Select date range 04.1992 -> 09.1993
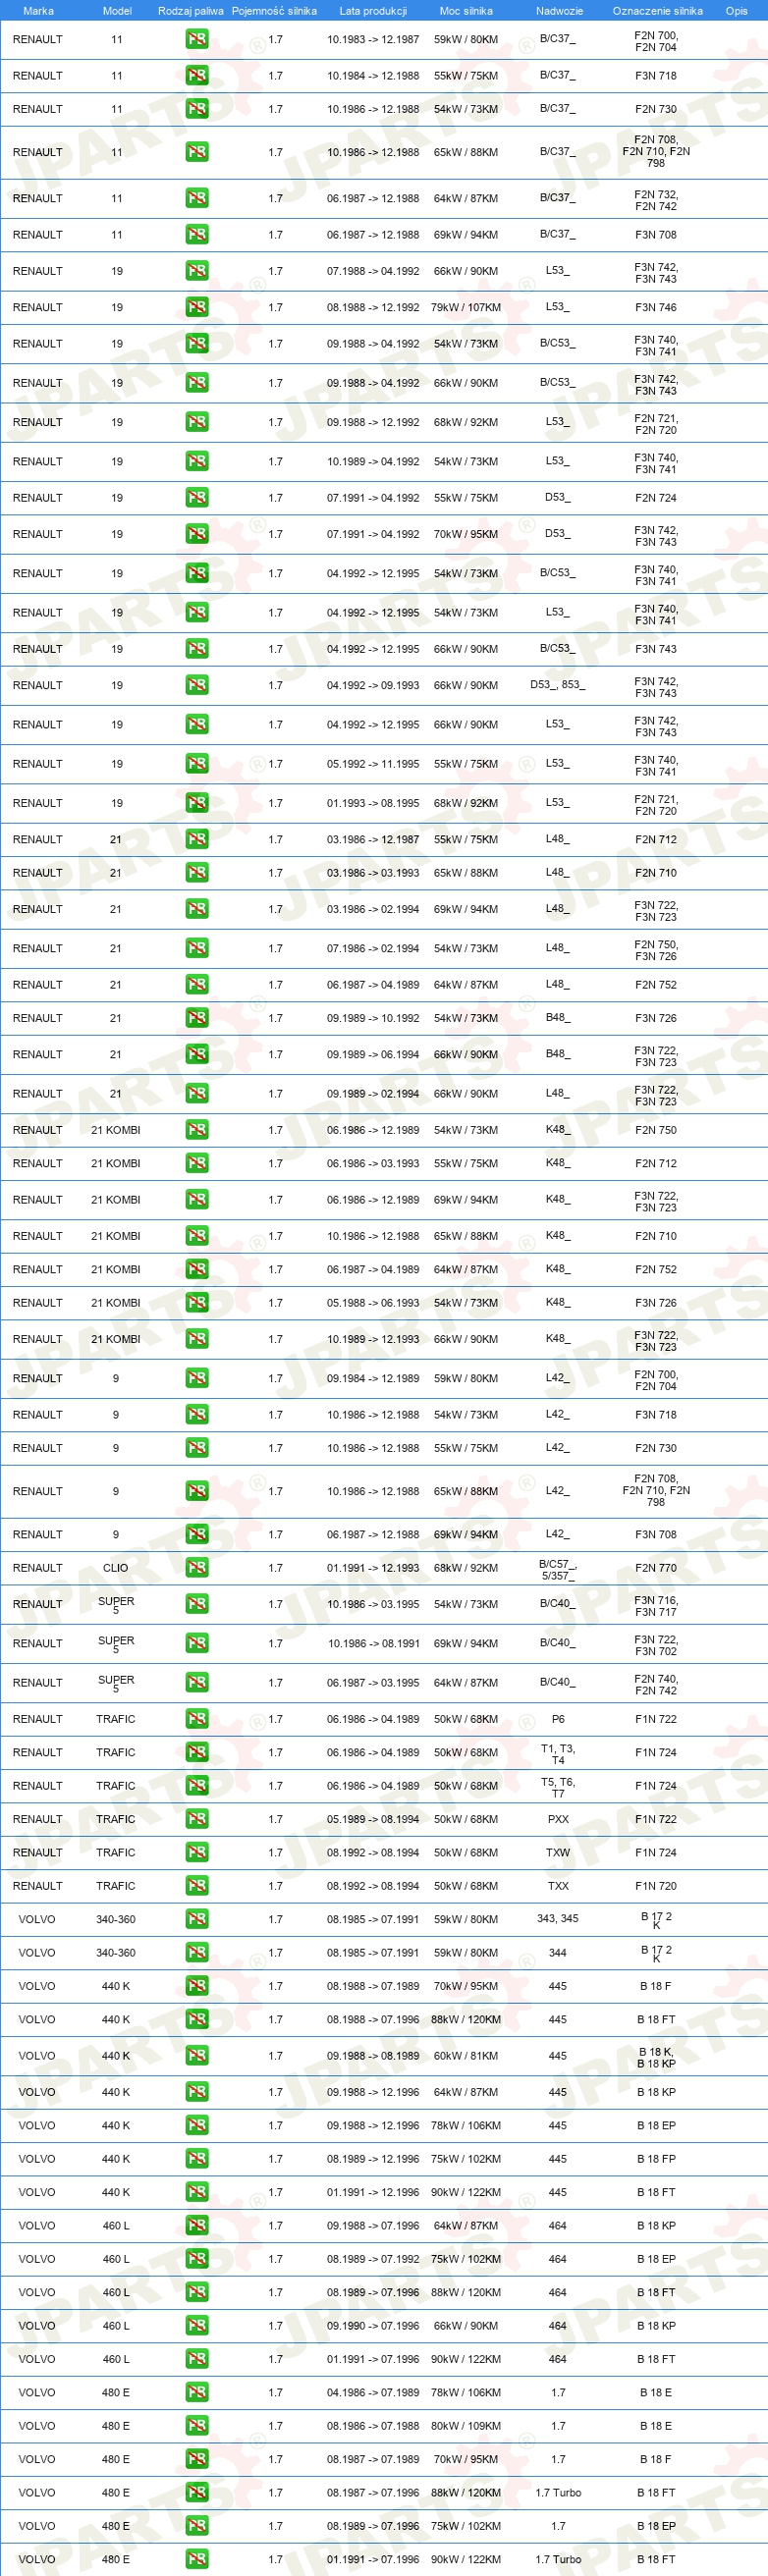The image size is (768, 2576). (373, 685)
